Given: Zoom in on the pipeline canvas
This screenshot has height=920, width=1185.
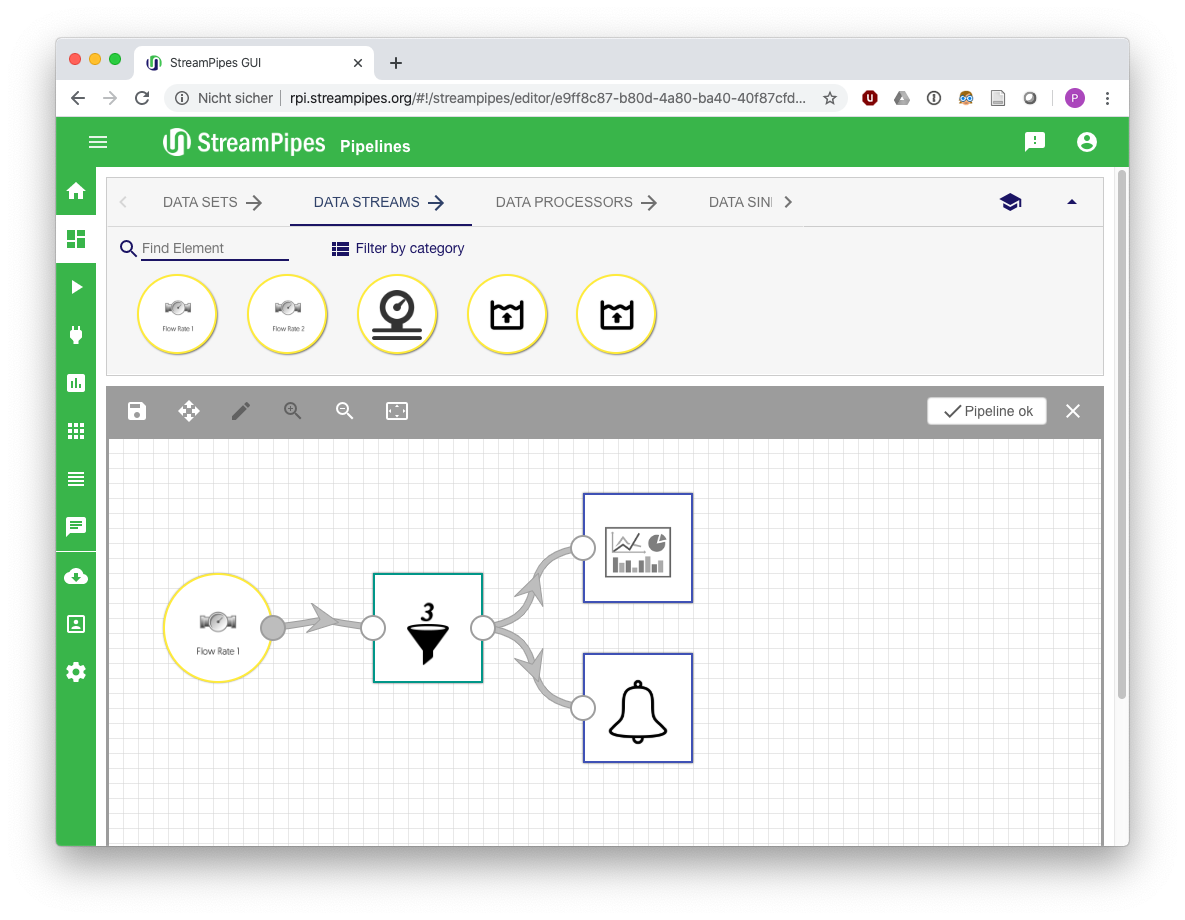Looking at the screenshot, I should pyautogui.click(x=293, y=411).
